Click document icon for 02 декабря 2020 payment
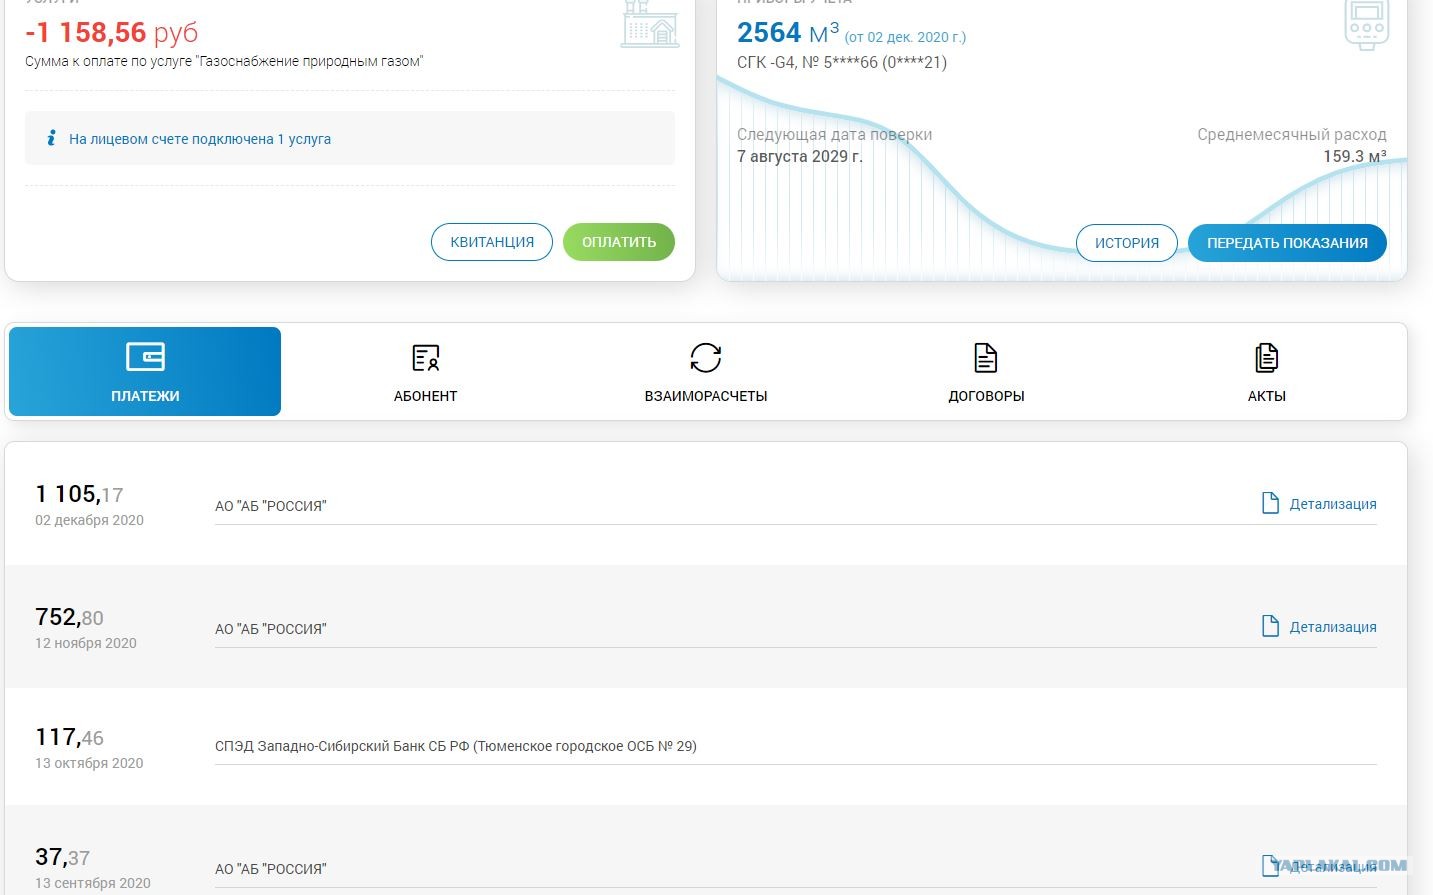The height and width of the screenshot is (895, 1433). pos(1270,503)
